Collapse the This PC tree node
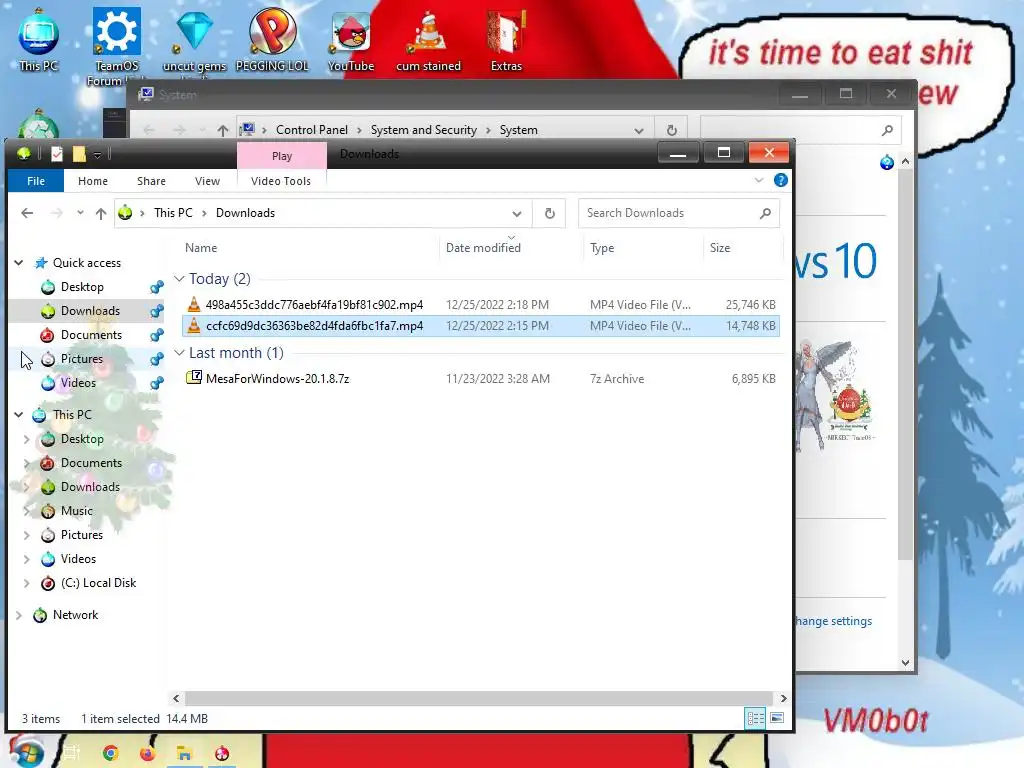 tap(19, 415)
